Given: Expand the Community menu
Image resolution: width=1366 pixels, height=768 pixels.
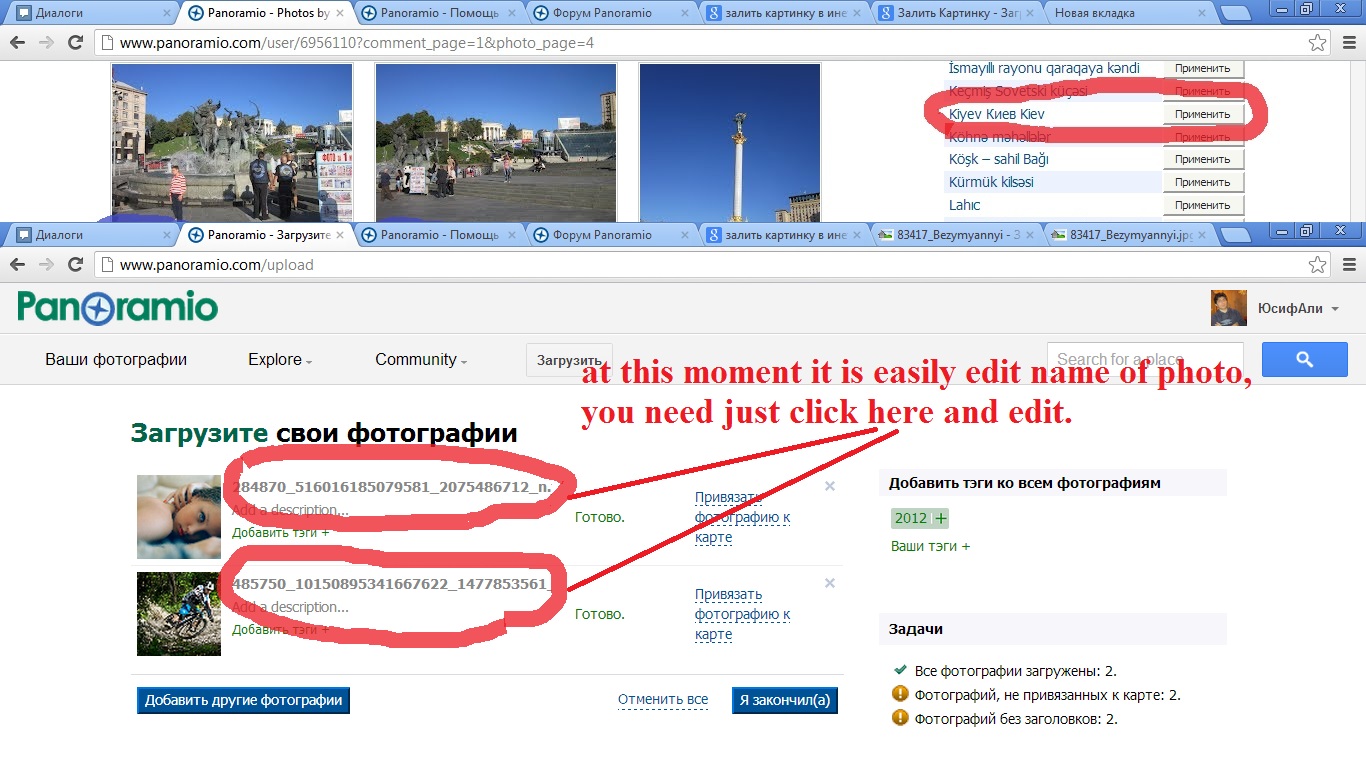Looking at the screenshot, I should click(x=421, y=360).
